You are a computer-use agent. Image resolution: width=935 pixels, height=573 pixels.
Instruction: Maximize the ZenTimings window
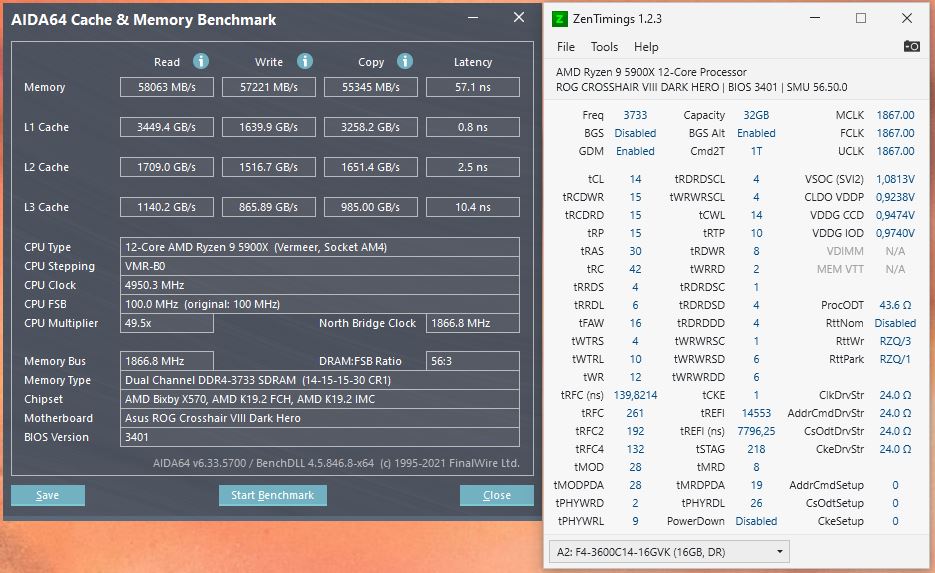pos(860,18)
